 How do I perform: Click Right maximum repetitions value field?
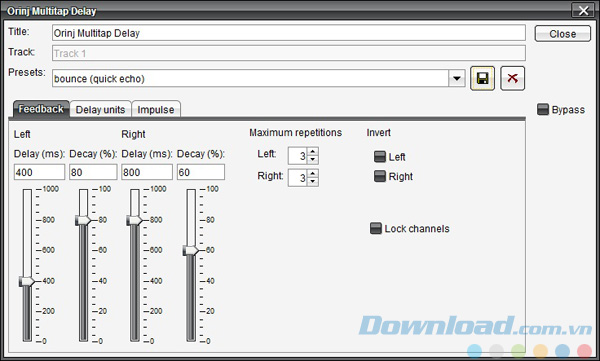pos(298,178)
